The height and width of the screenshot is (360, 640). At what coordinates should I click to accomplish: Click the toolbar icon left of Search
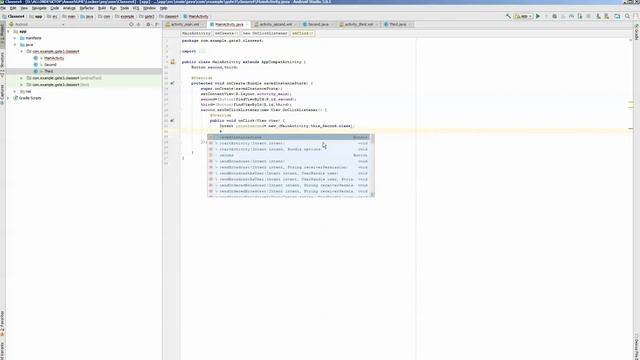click(617, 16)
